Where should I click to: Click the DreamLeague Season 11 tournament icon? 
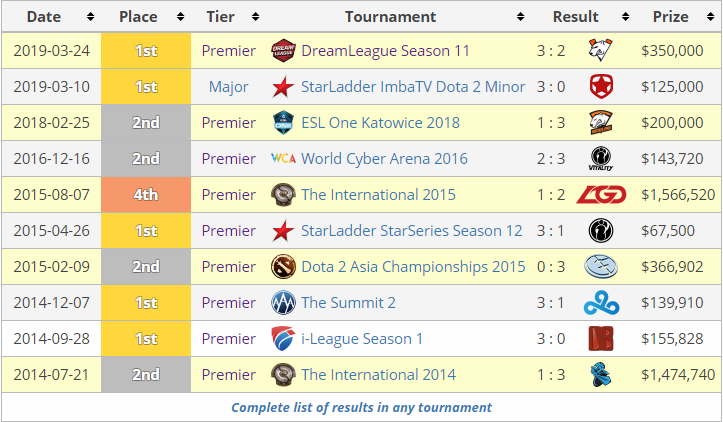[283, 51]
